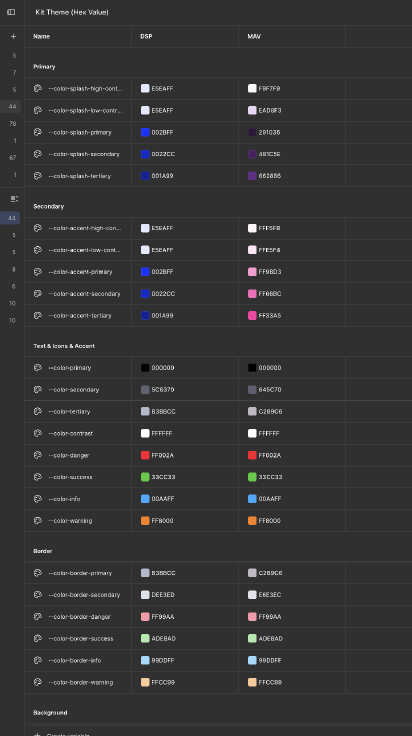
Task: Select the sidebar collection showing 78
Action: 13,124
